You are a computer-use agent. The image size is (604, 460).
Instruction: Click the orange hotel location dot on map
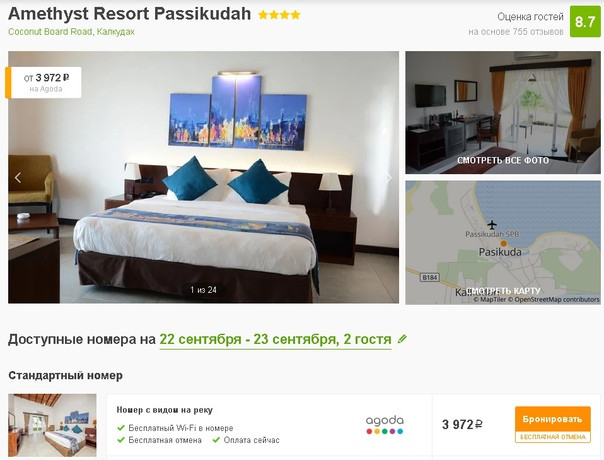tap(503, 243)
